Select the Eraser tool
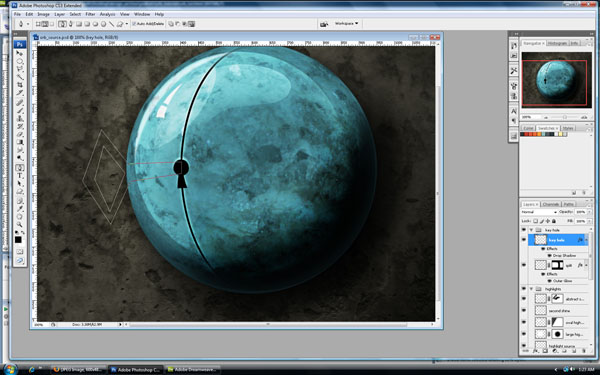This screenshot has height=375, width=600. point(20,134)
